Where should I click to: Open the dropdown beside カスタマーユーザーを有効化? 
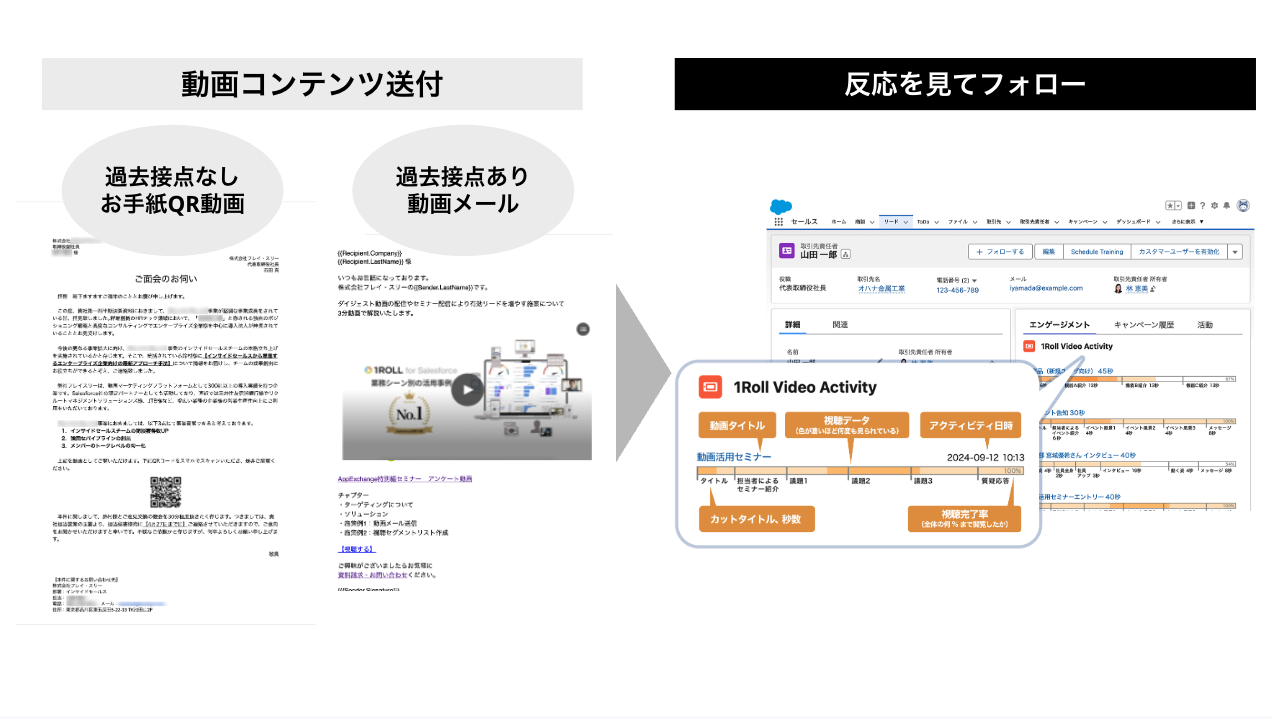[1235, 251]
